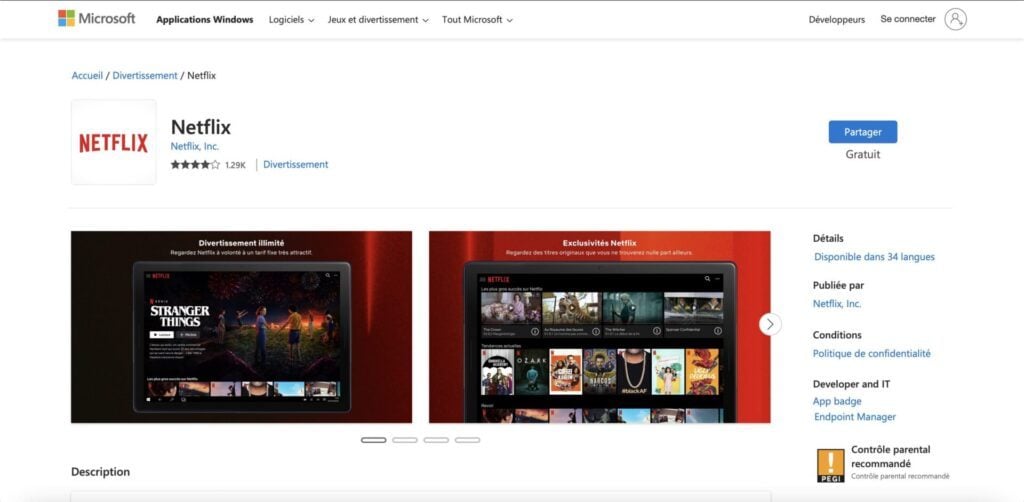
Task: Open Applications Windows nav item
Action: coord(204,20)
